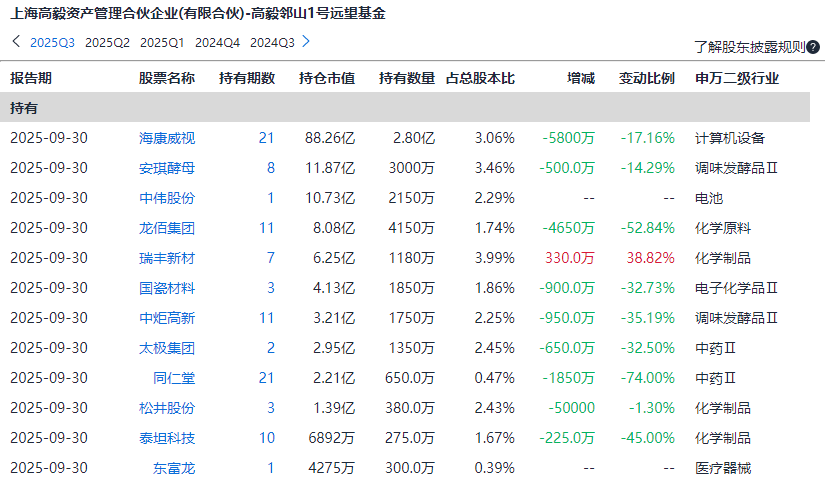This screenshot has height=478, width=825.
Task: Go to next quarters with right arrow
Action: (x=306, y=41)
